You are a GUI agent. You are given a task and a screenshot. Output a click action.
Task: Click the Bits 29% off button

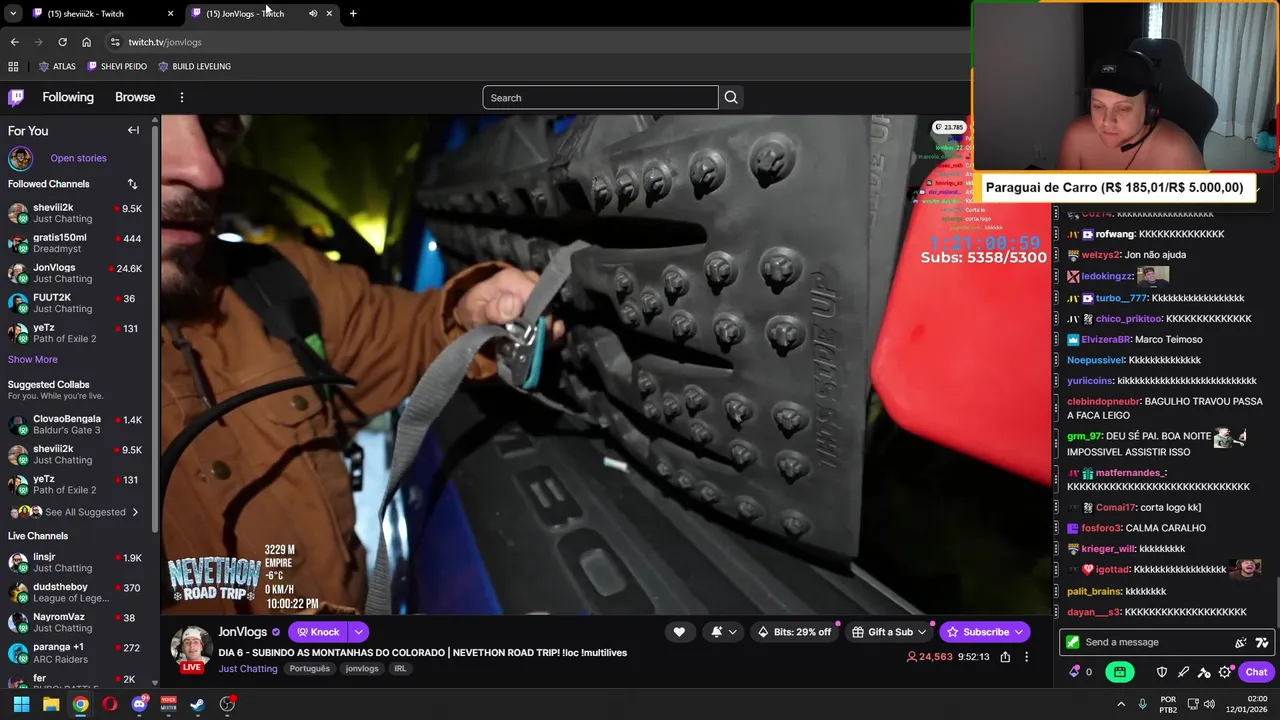coord(794,632)
